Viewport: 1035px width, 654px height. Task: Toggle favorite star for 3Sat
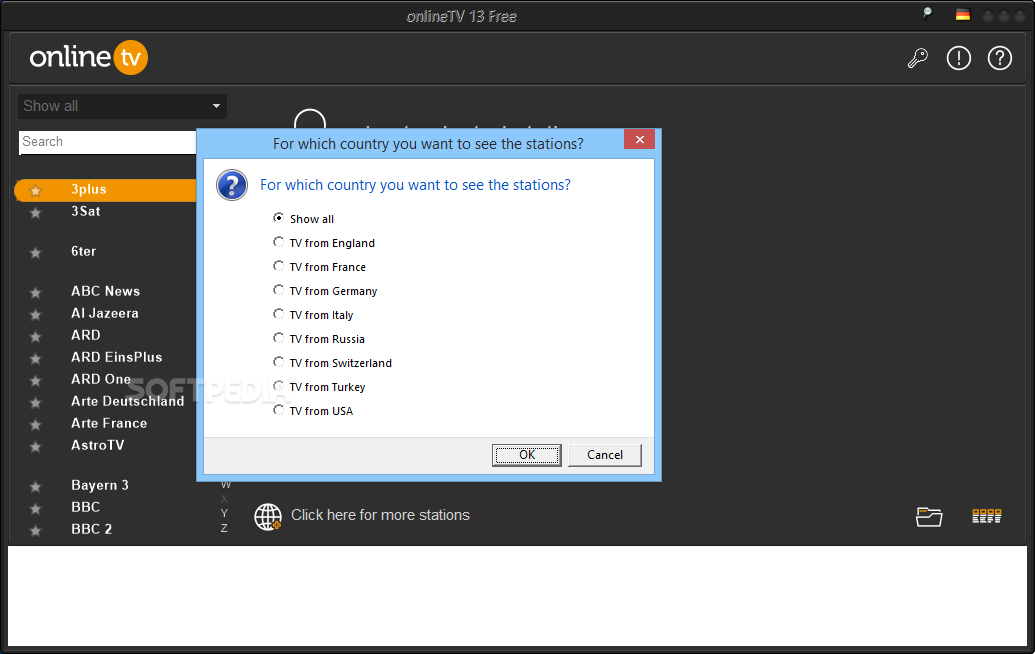36,213
